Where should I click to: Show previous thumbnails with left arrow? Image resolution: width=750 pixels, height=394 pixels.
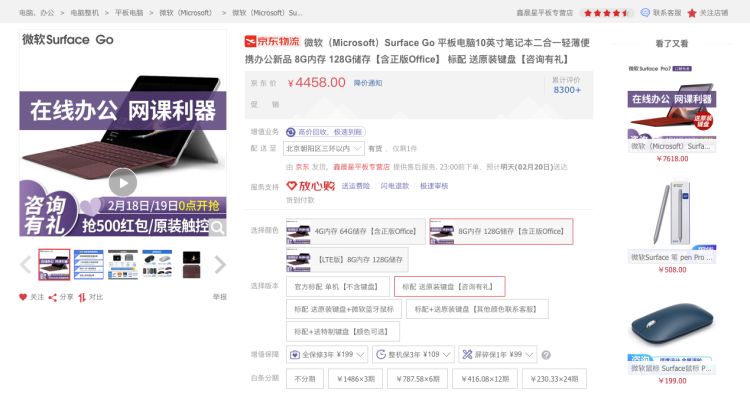(26, 264)
